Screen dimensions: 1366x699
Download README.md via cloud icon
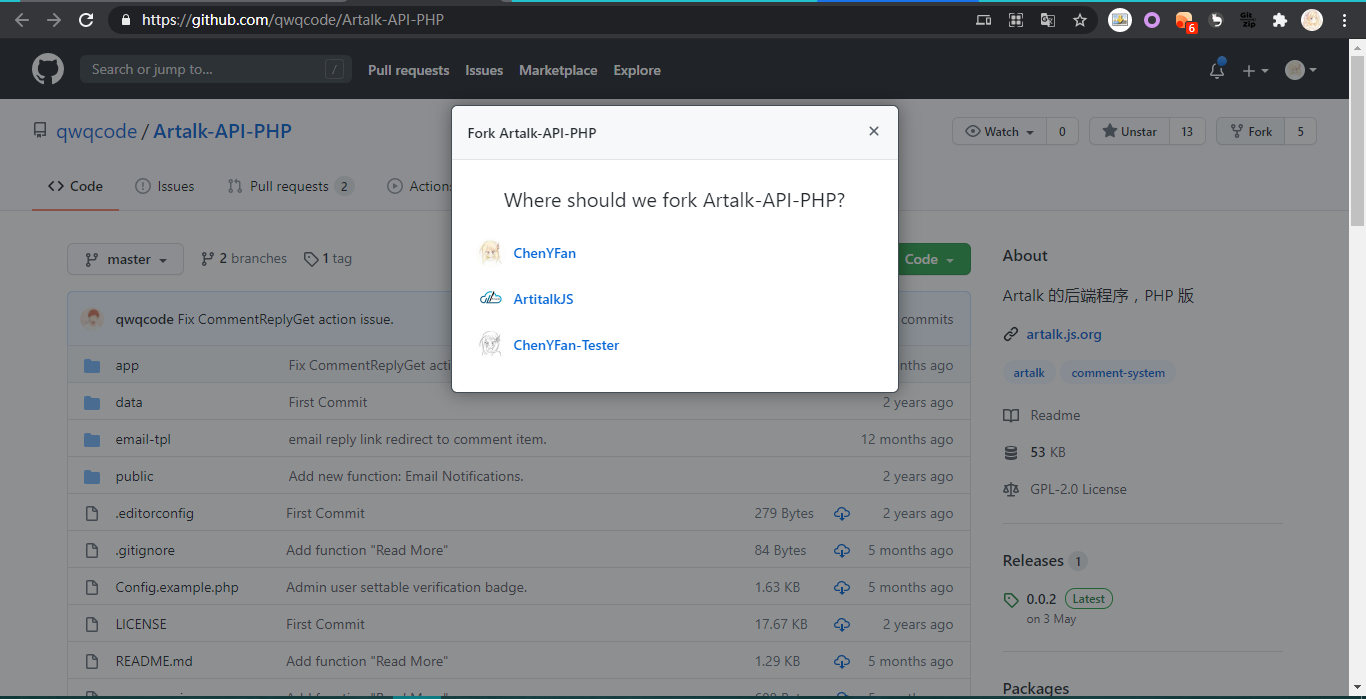click(842, 661)
